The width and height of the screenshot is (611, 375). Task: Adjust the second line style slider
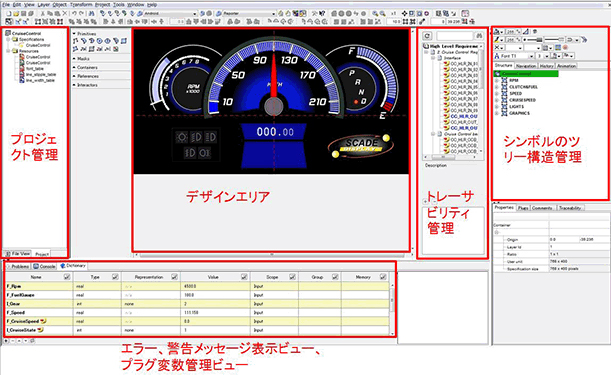[554, 40]
